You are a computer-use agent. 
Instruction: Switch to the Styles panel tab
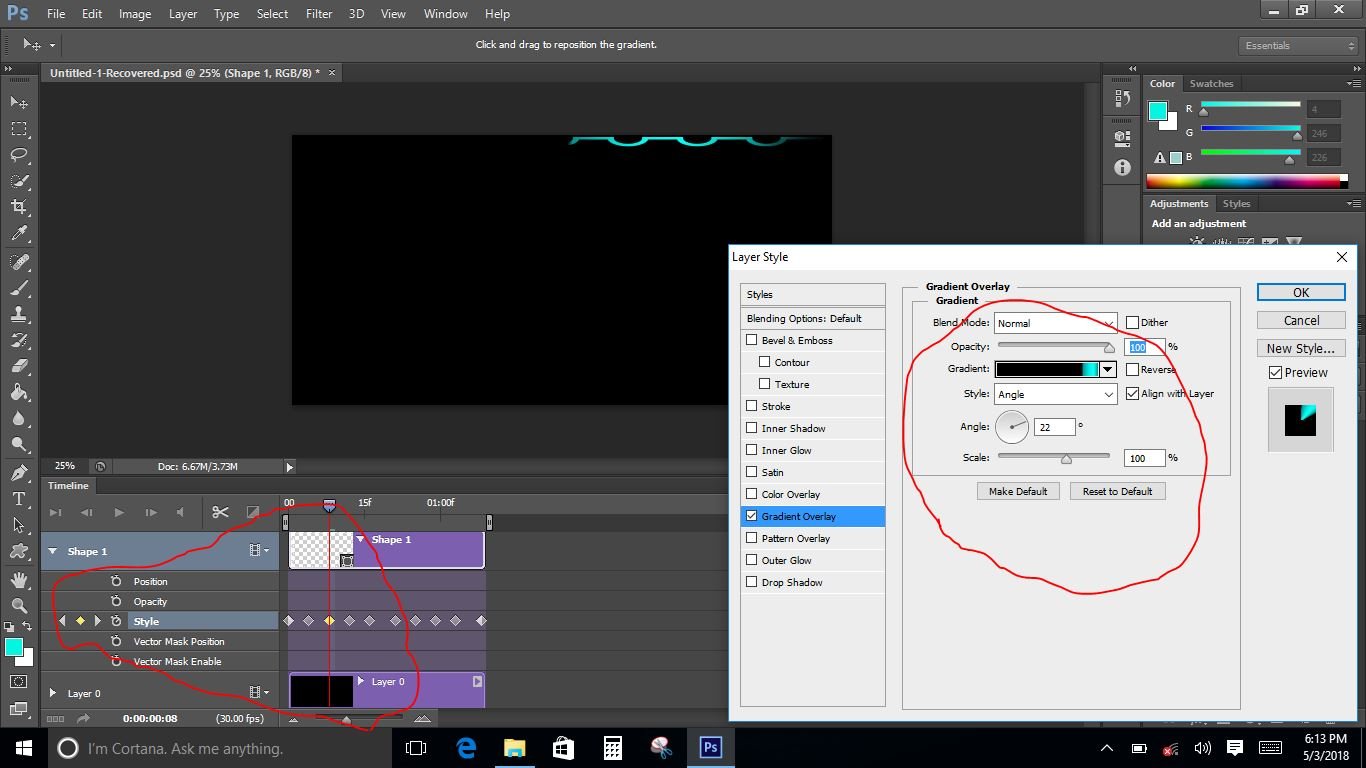pyautogui.click(x=1236, y=204)
